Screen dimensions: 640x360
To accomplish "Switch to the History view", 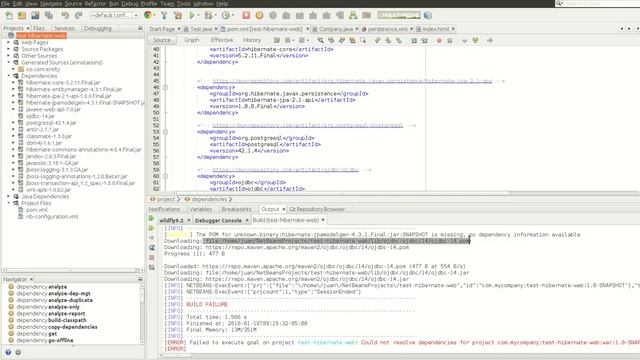I will [x=251, y=40].
